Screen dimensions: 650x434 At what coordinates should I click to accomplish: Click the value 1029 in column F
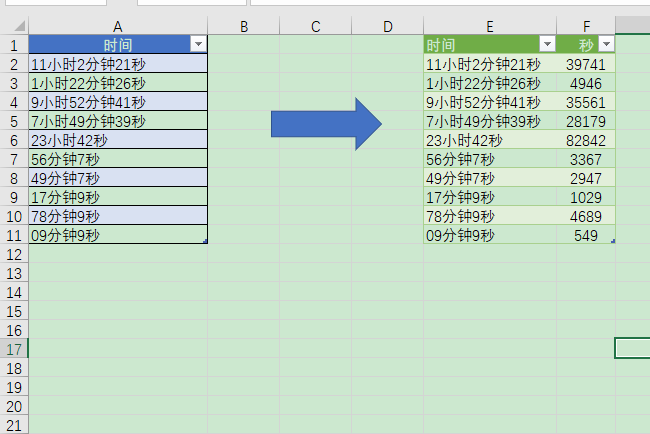[x=586, y=197]
